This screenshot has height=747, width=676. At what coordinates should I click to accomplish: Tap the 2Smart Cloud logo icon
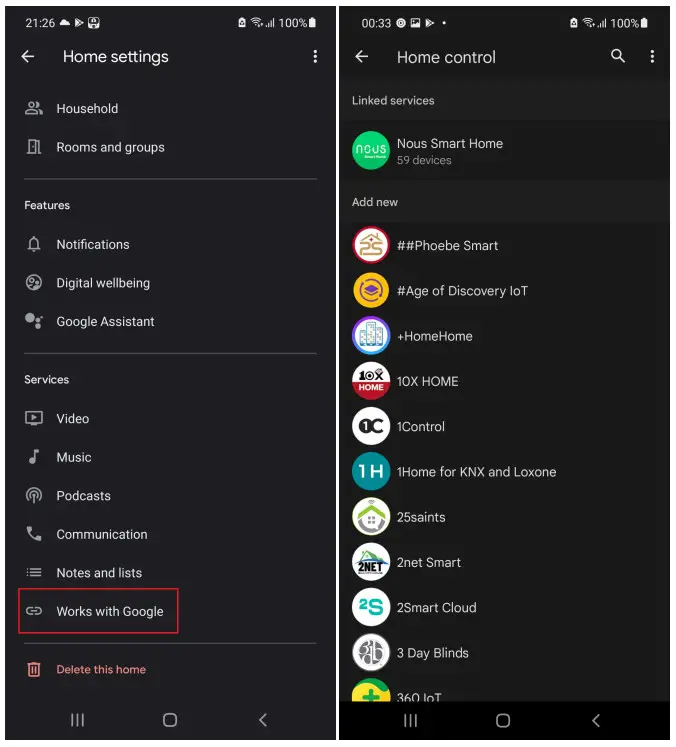click(x=371, y=607)
